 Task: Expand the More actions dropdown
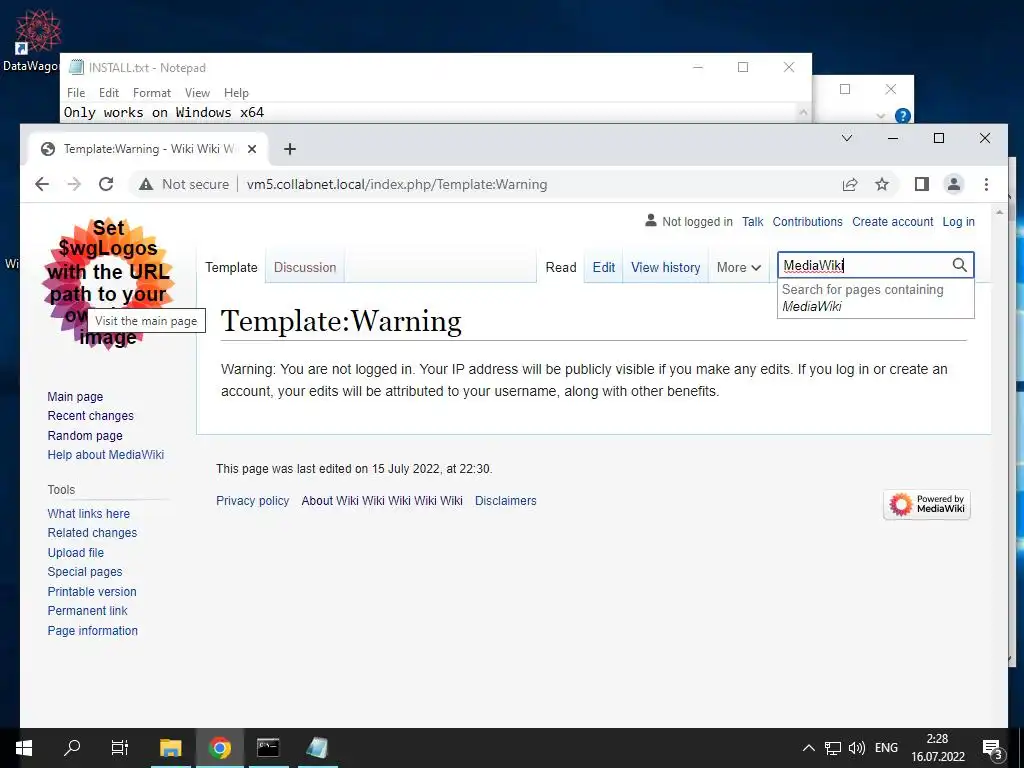[739, 267]
